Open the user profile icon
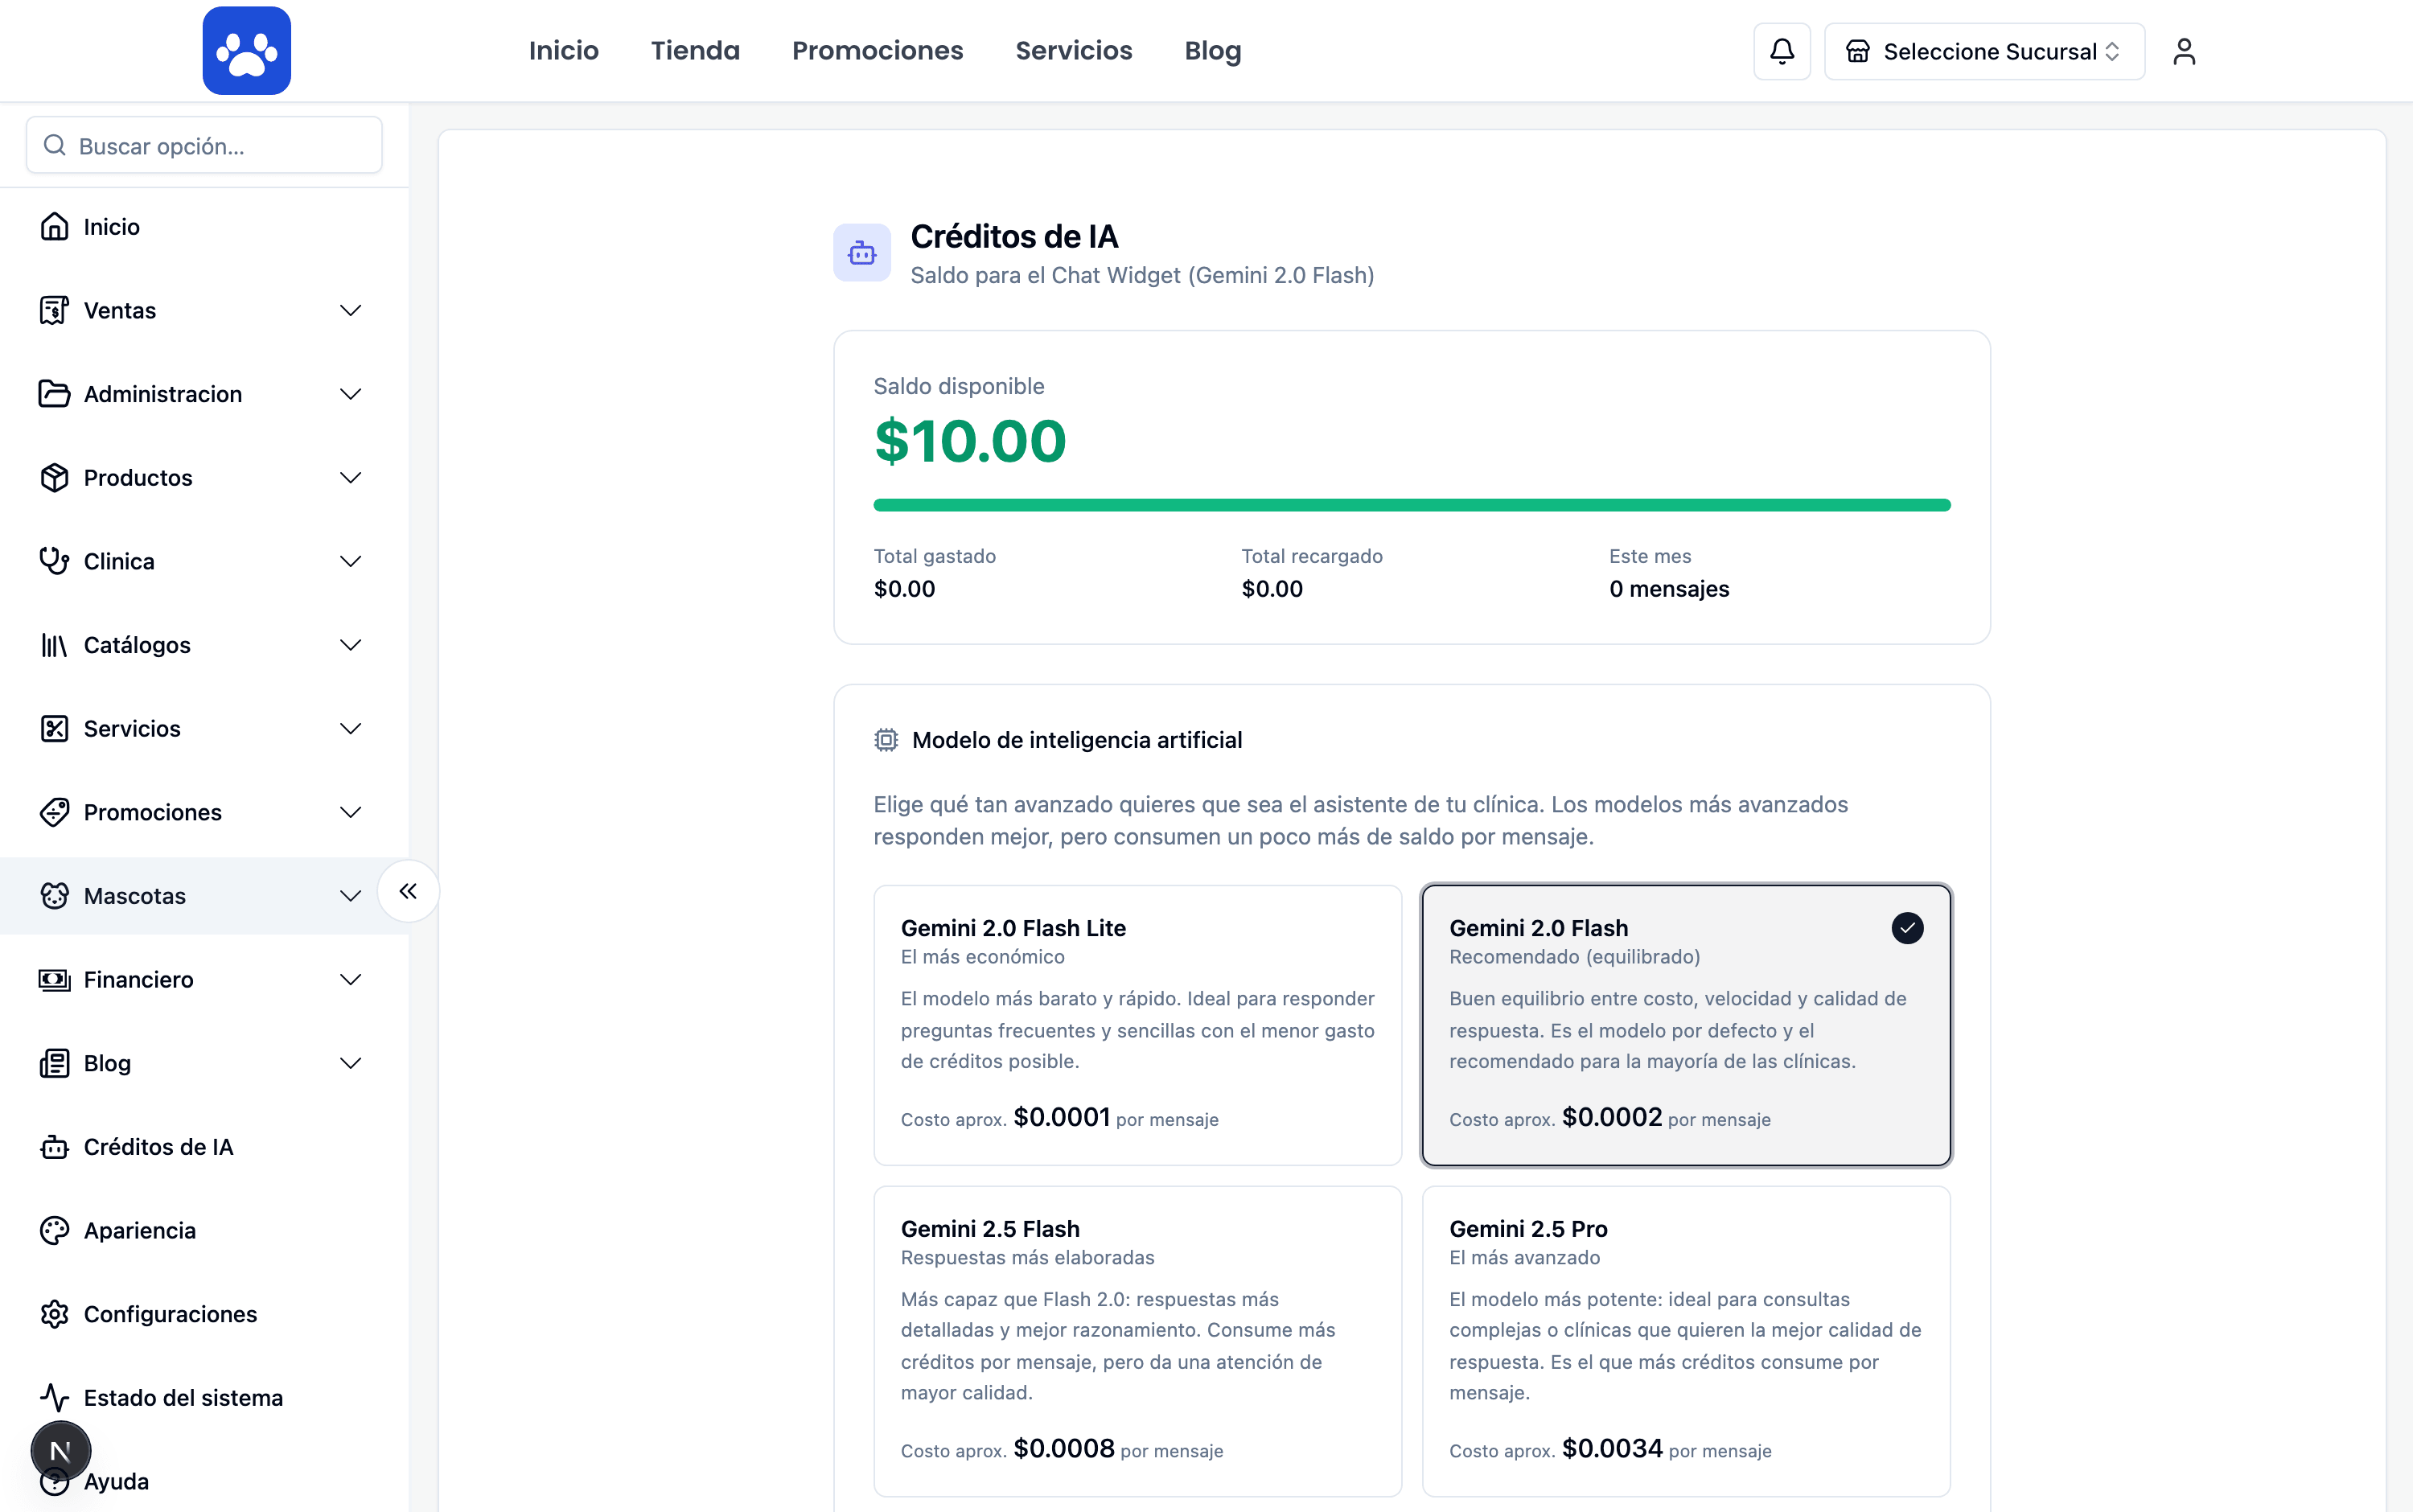The width and height of the screenshot is (2413, 1512). point(2183,51)
